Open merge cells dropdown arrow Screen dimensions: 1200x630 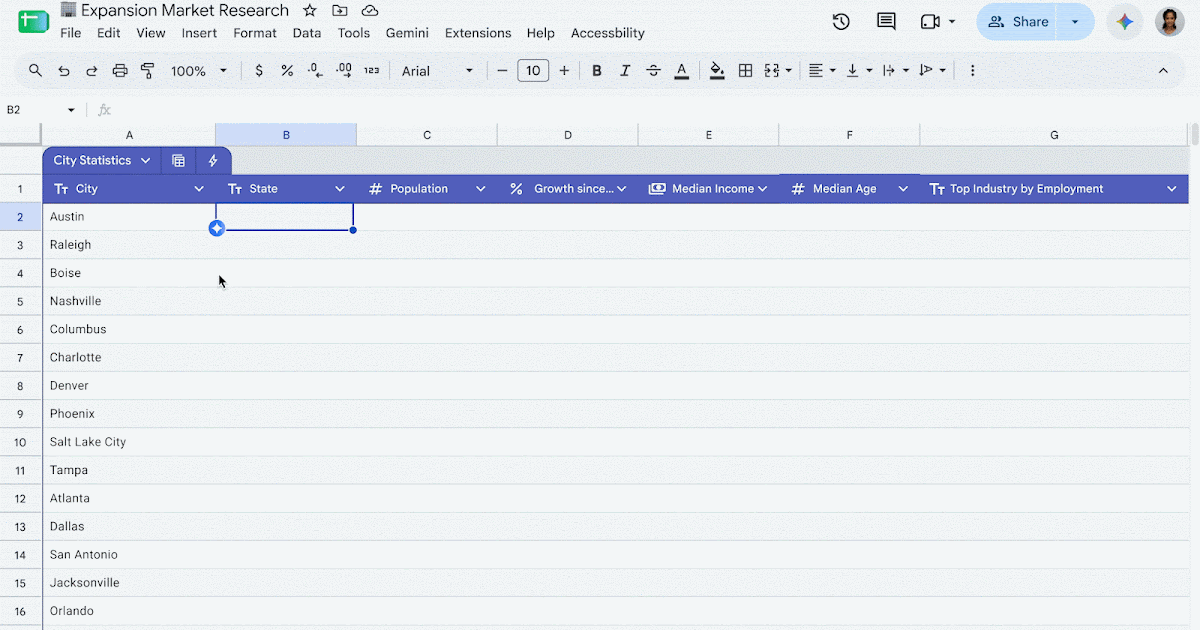[789, 71]
